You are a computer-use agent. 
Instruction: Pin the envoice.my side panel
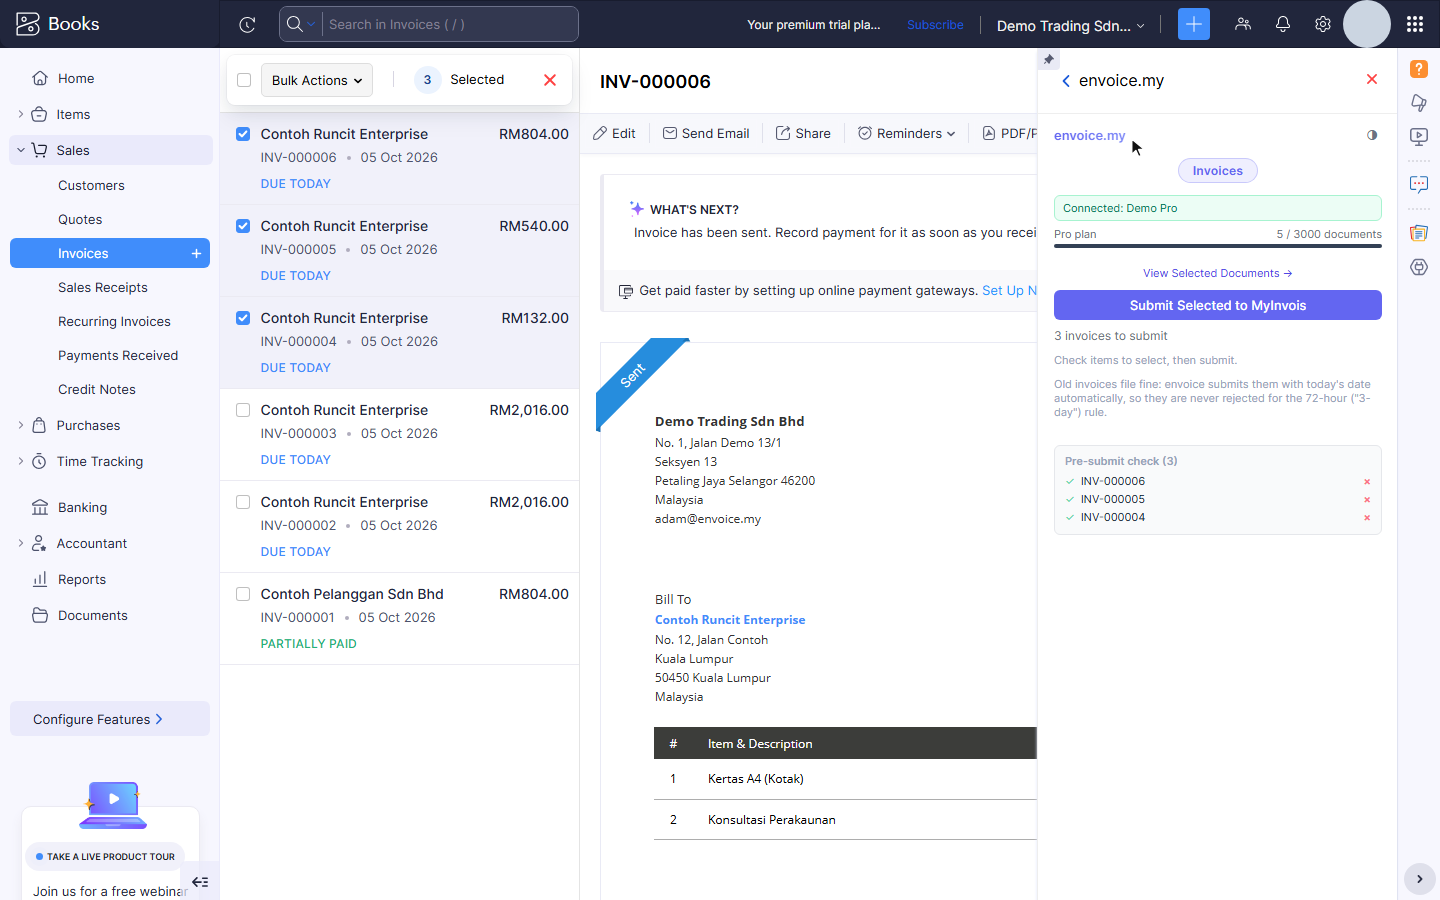(1049, 60)
